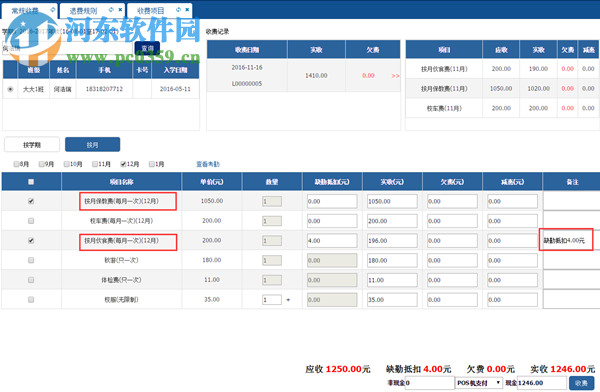Viewport: 600px width, 392px height.
Task: Click the 查询 search button
Action: point(147,48)
